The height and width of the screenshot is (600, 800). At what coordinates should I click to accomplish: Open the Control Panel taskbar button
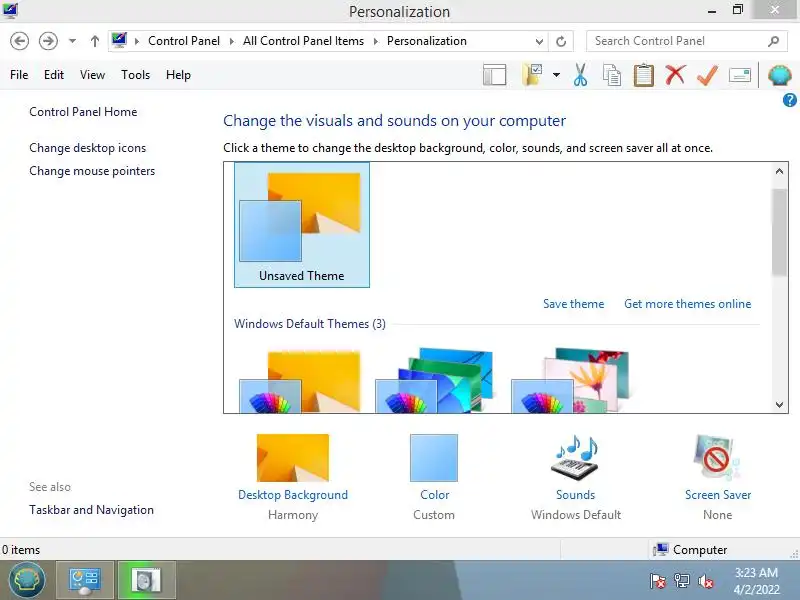coord(85,581)
